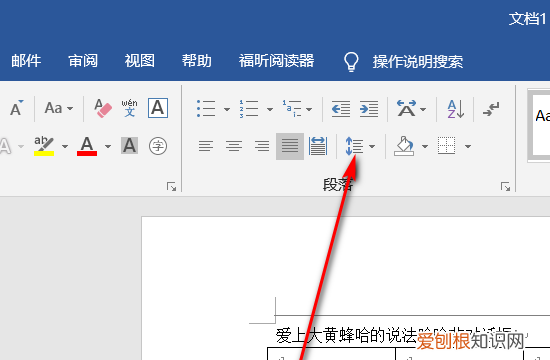Select Center alignment
The height and width of the screenshot is (360, 550).
[234, 146]
